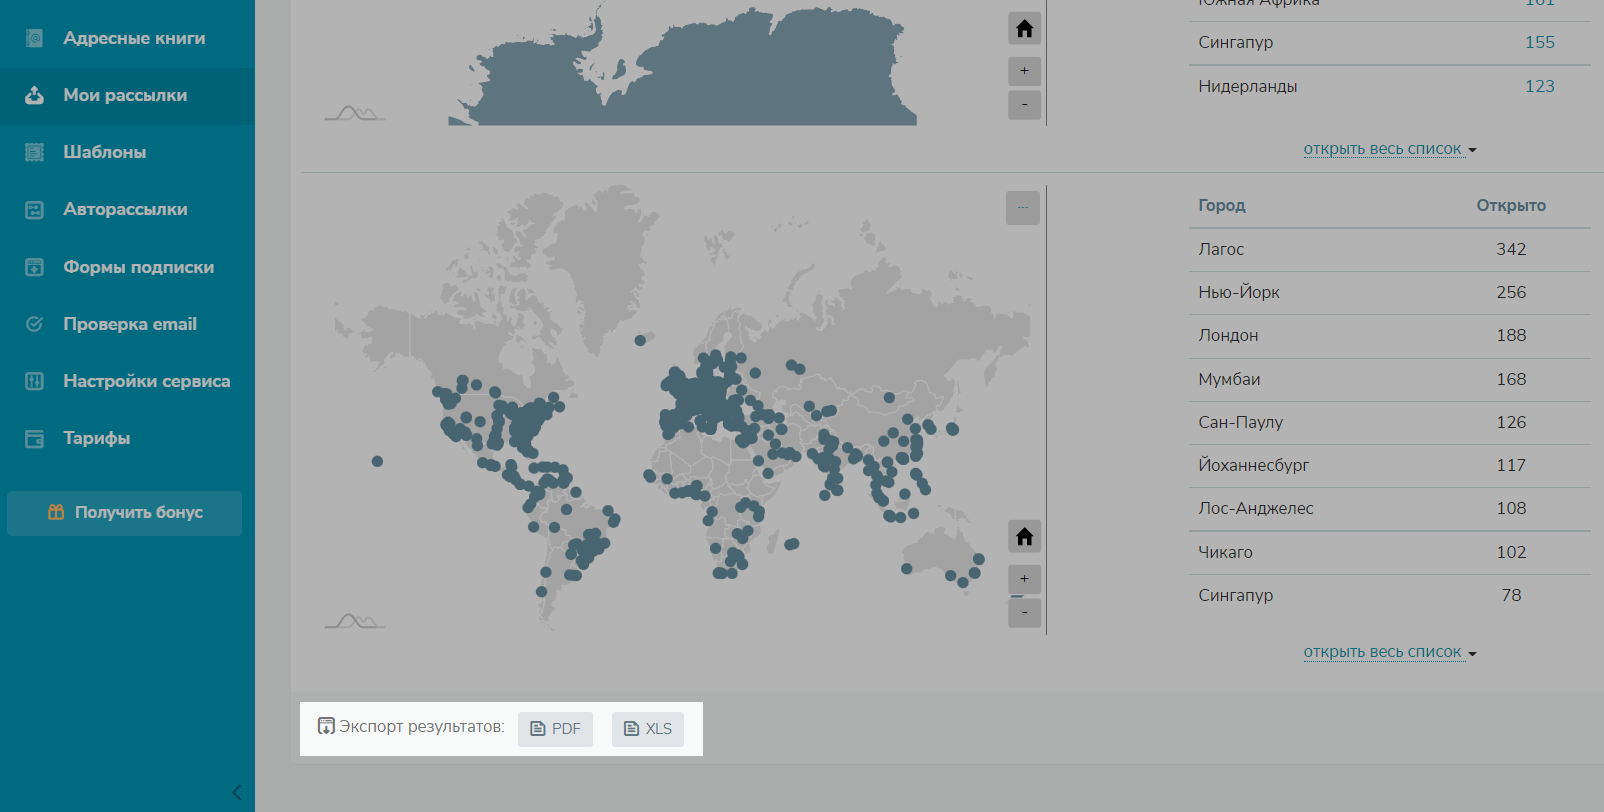1604x812 pixels.
Task: Open Адресные книги in the sidebar
Action: pos(134,38)
